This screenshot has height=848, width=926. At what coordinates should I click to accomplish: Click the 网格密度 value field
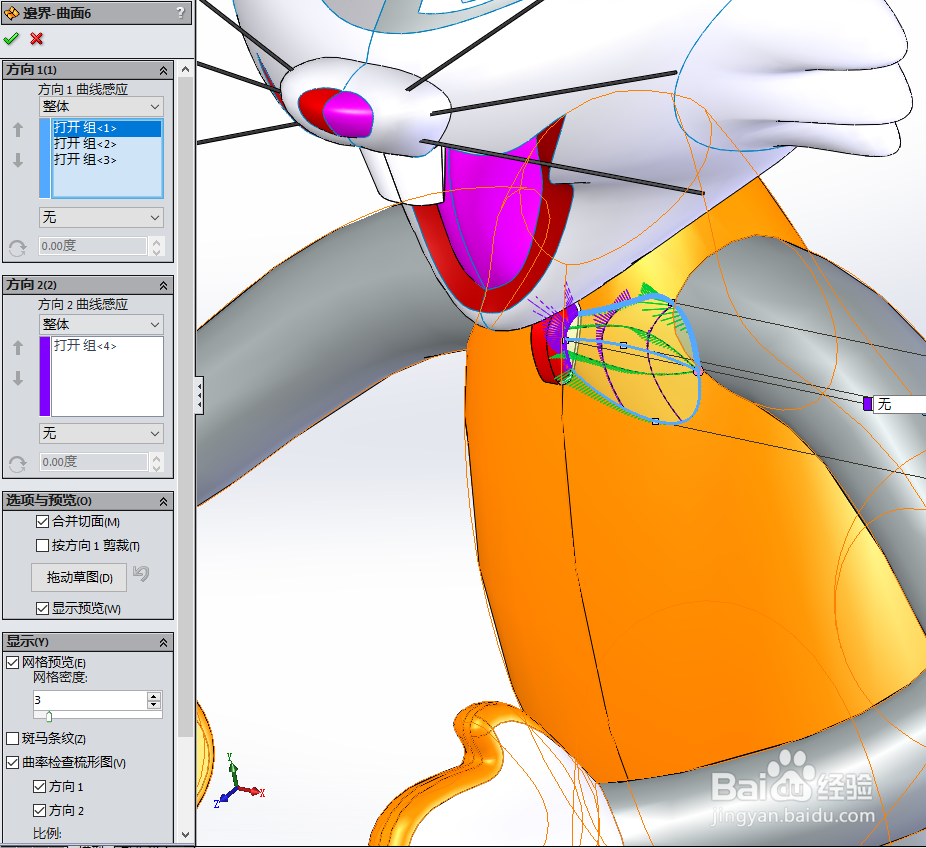(x=90, y=700)
